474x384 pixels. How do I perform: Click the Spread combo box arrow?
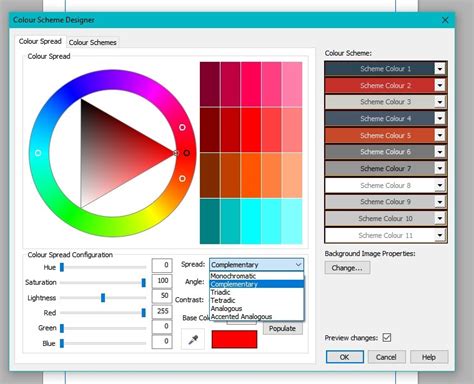pos(298,265)
